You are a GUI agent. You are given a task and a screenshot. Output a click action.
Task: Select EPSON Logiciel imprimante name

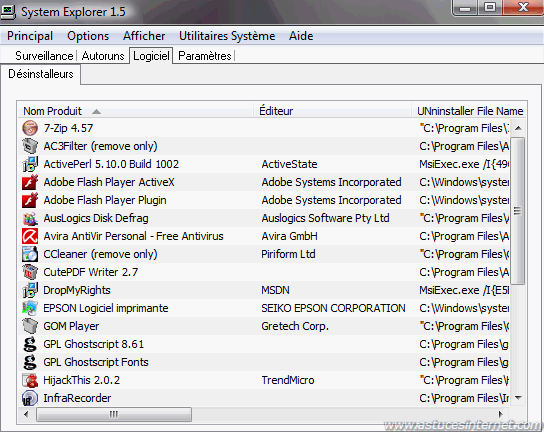tap(106, 308)
